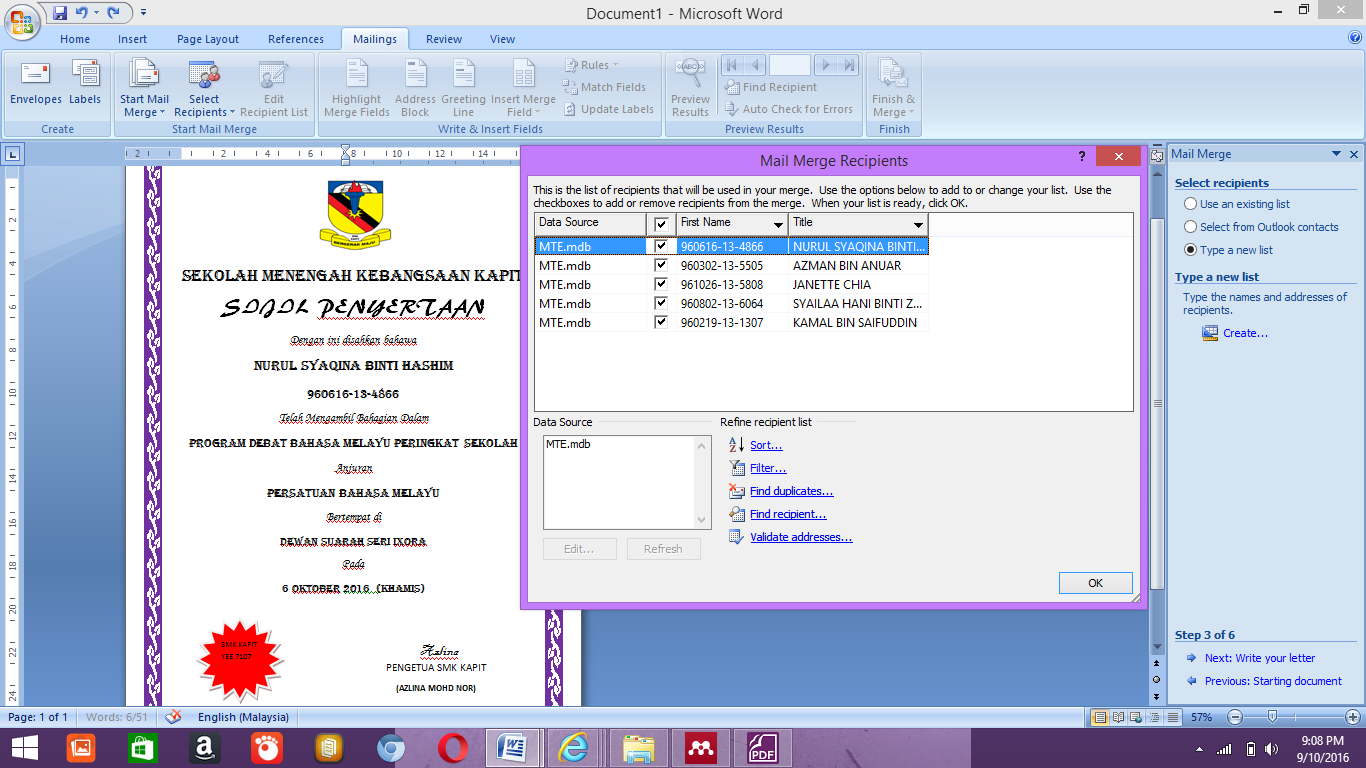Viewport: 1366px width, 768px height.
Task: Open the Windows Start menu
Action: coord(25,748)
